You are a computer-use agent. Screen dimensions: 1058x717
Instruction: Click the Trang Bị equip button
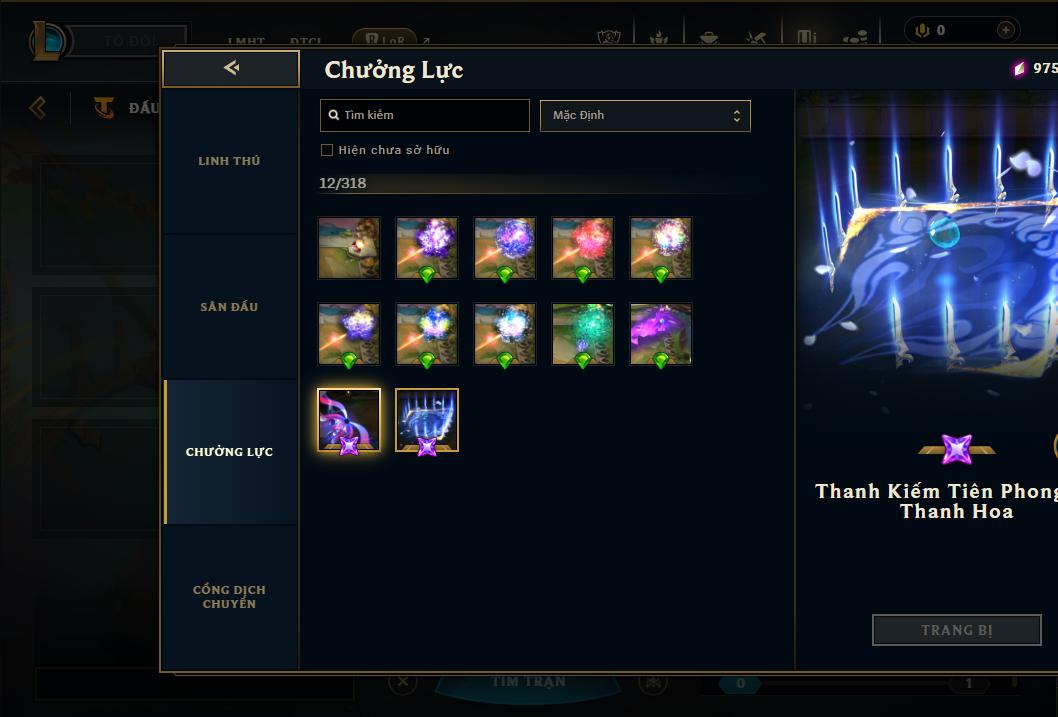click(956, 630)
